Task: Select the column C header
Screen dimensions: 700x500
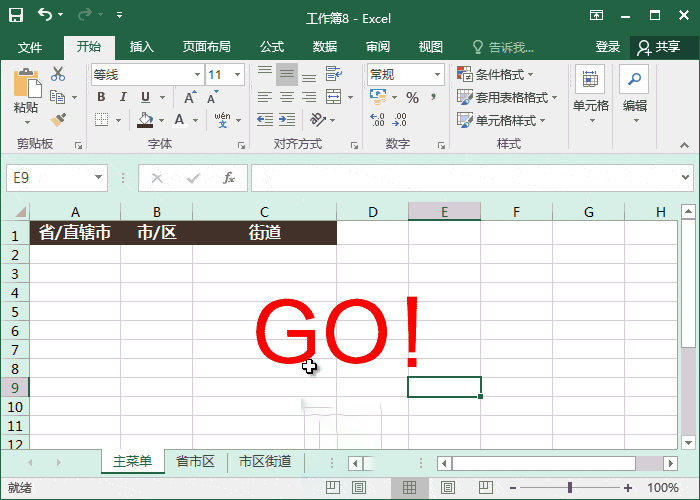Action: click(x=264, y=212)
